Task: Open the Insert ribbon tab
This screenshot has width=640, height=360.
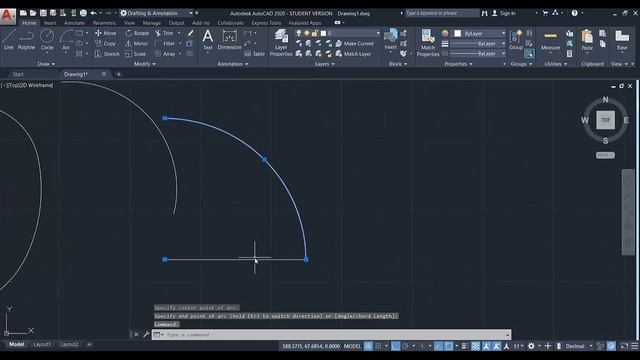Action: pyautogui.click(x=50, y=23)
